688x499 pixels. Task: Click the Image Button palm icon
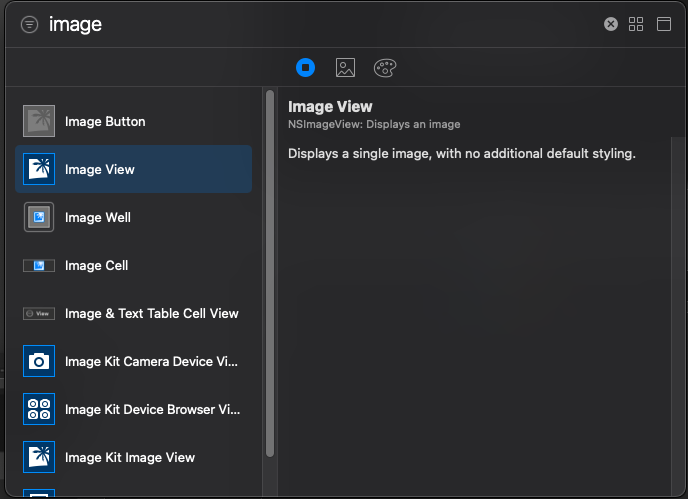[39, 121]
